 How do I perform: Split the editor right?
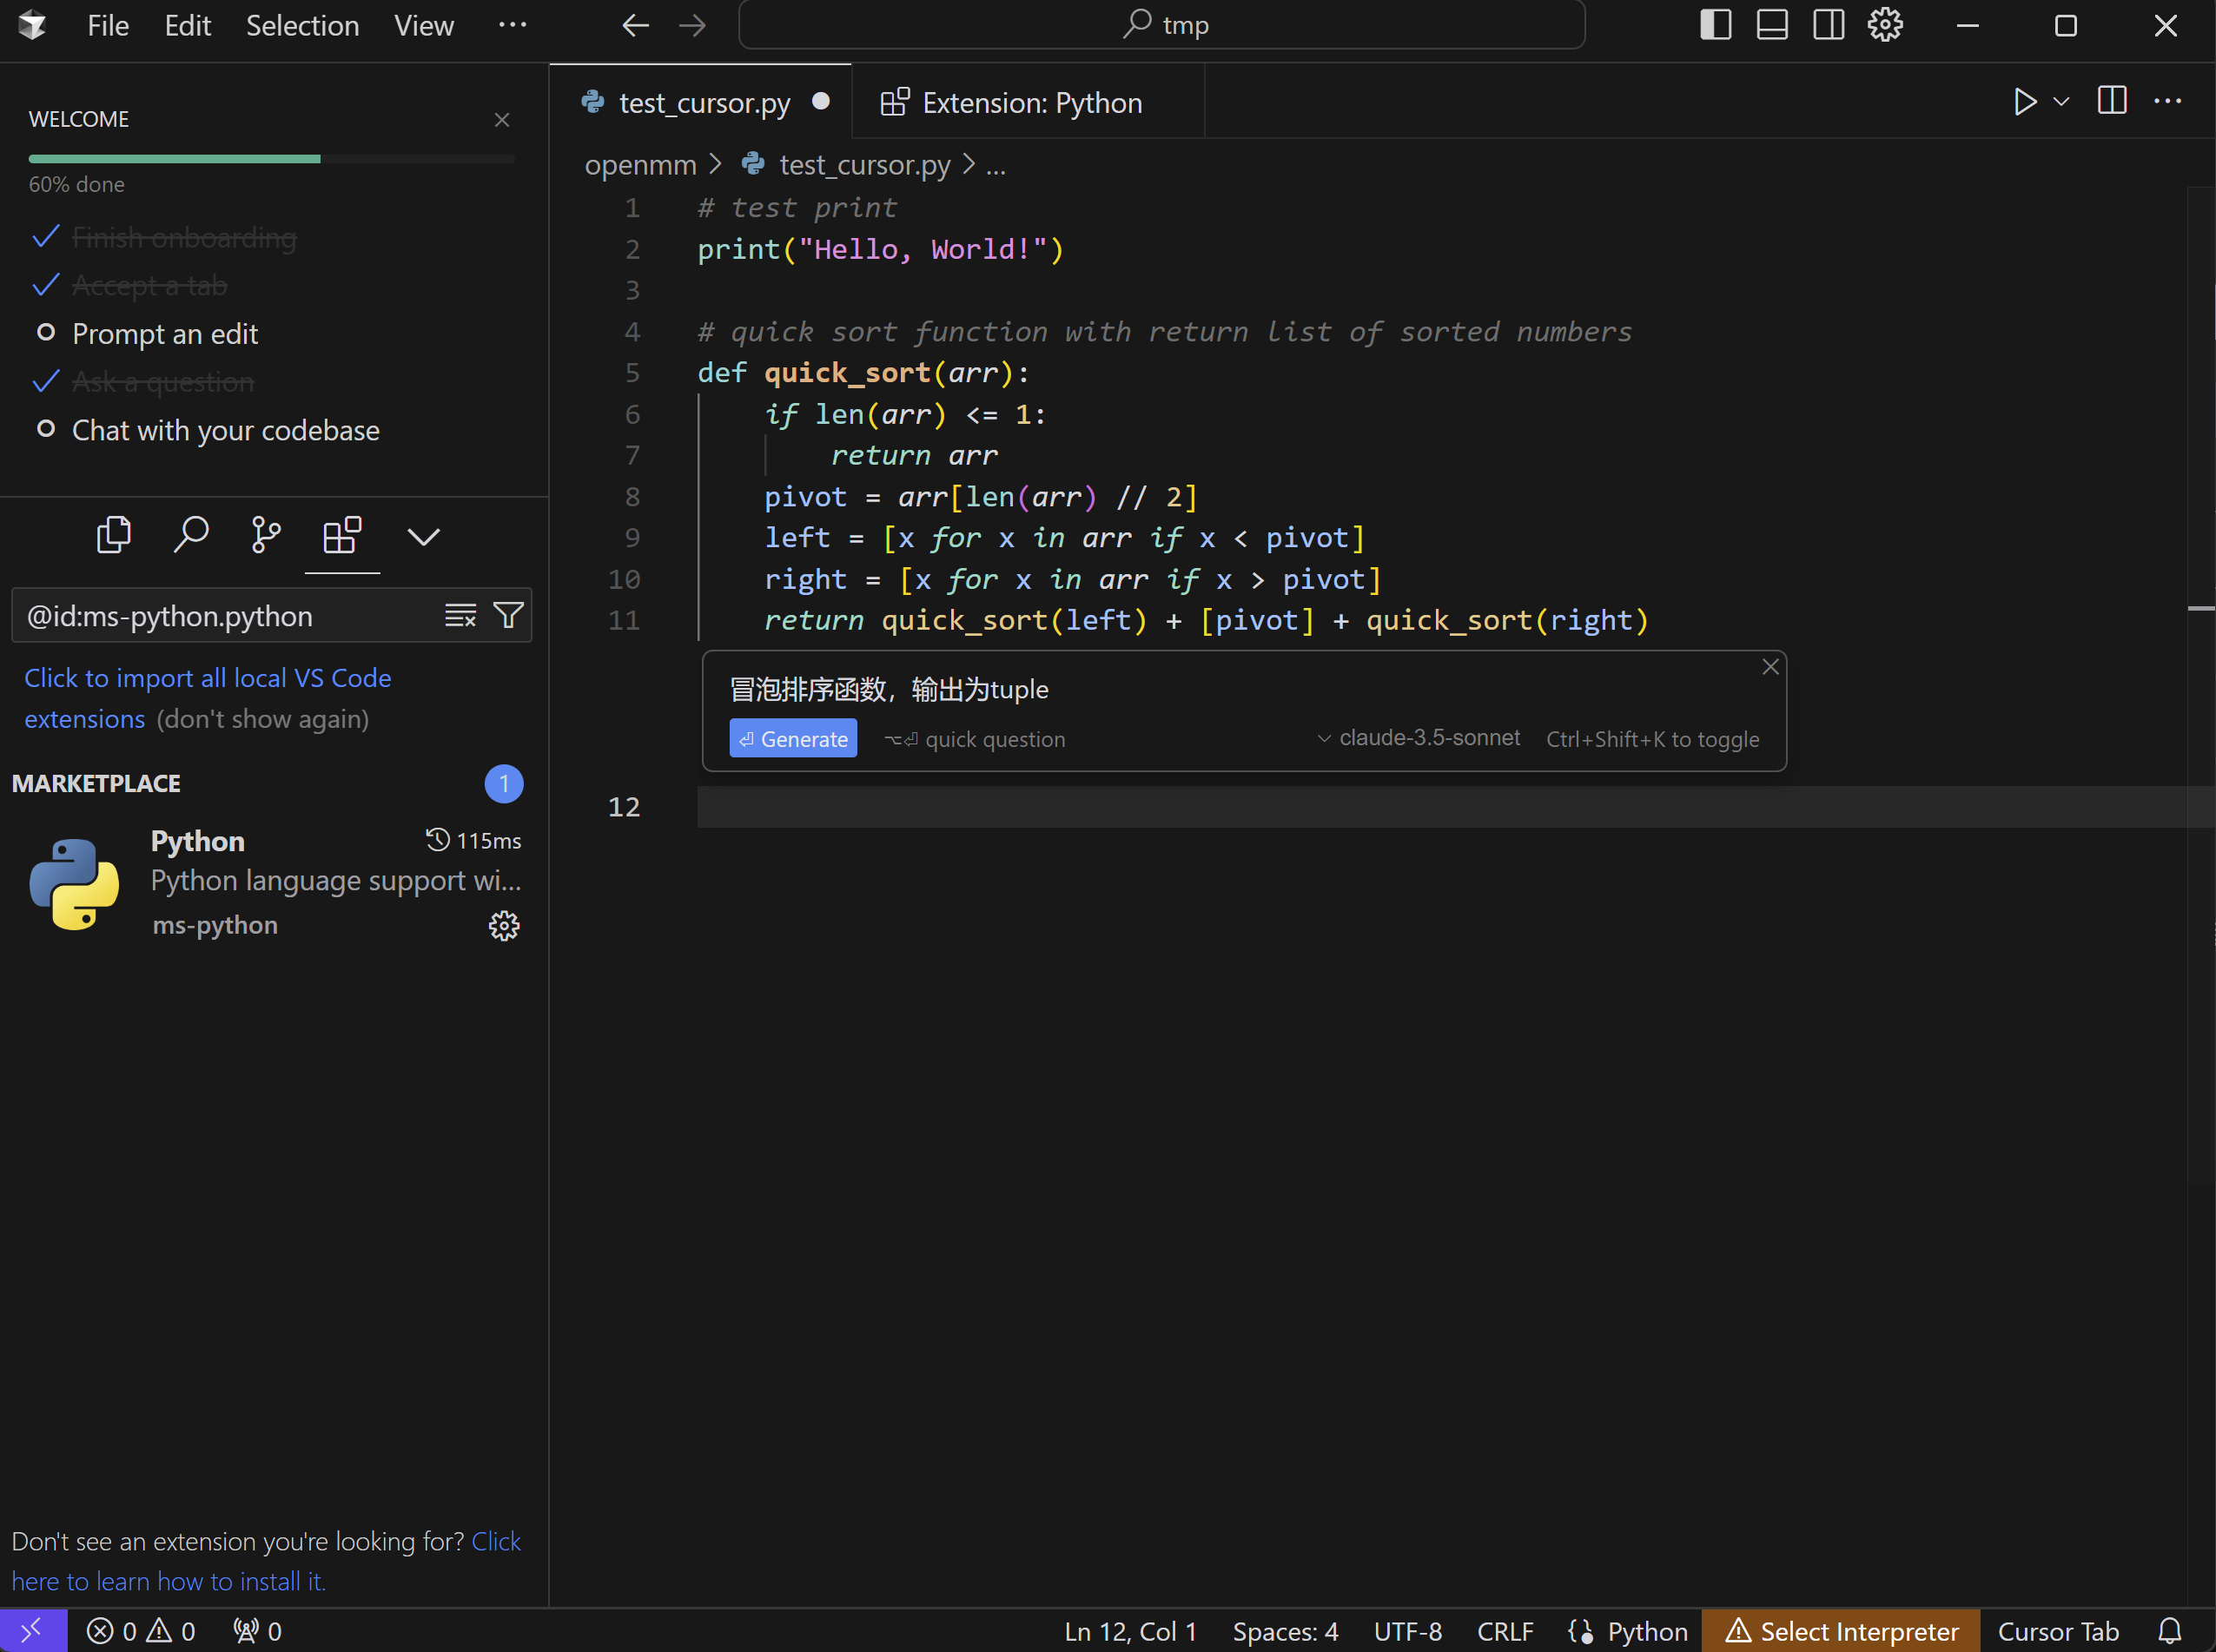pos(2111,102)
